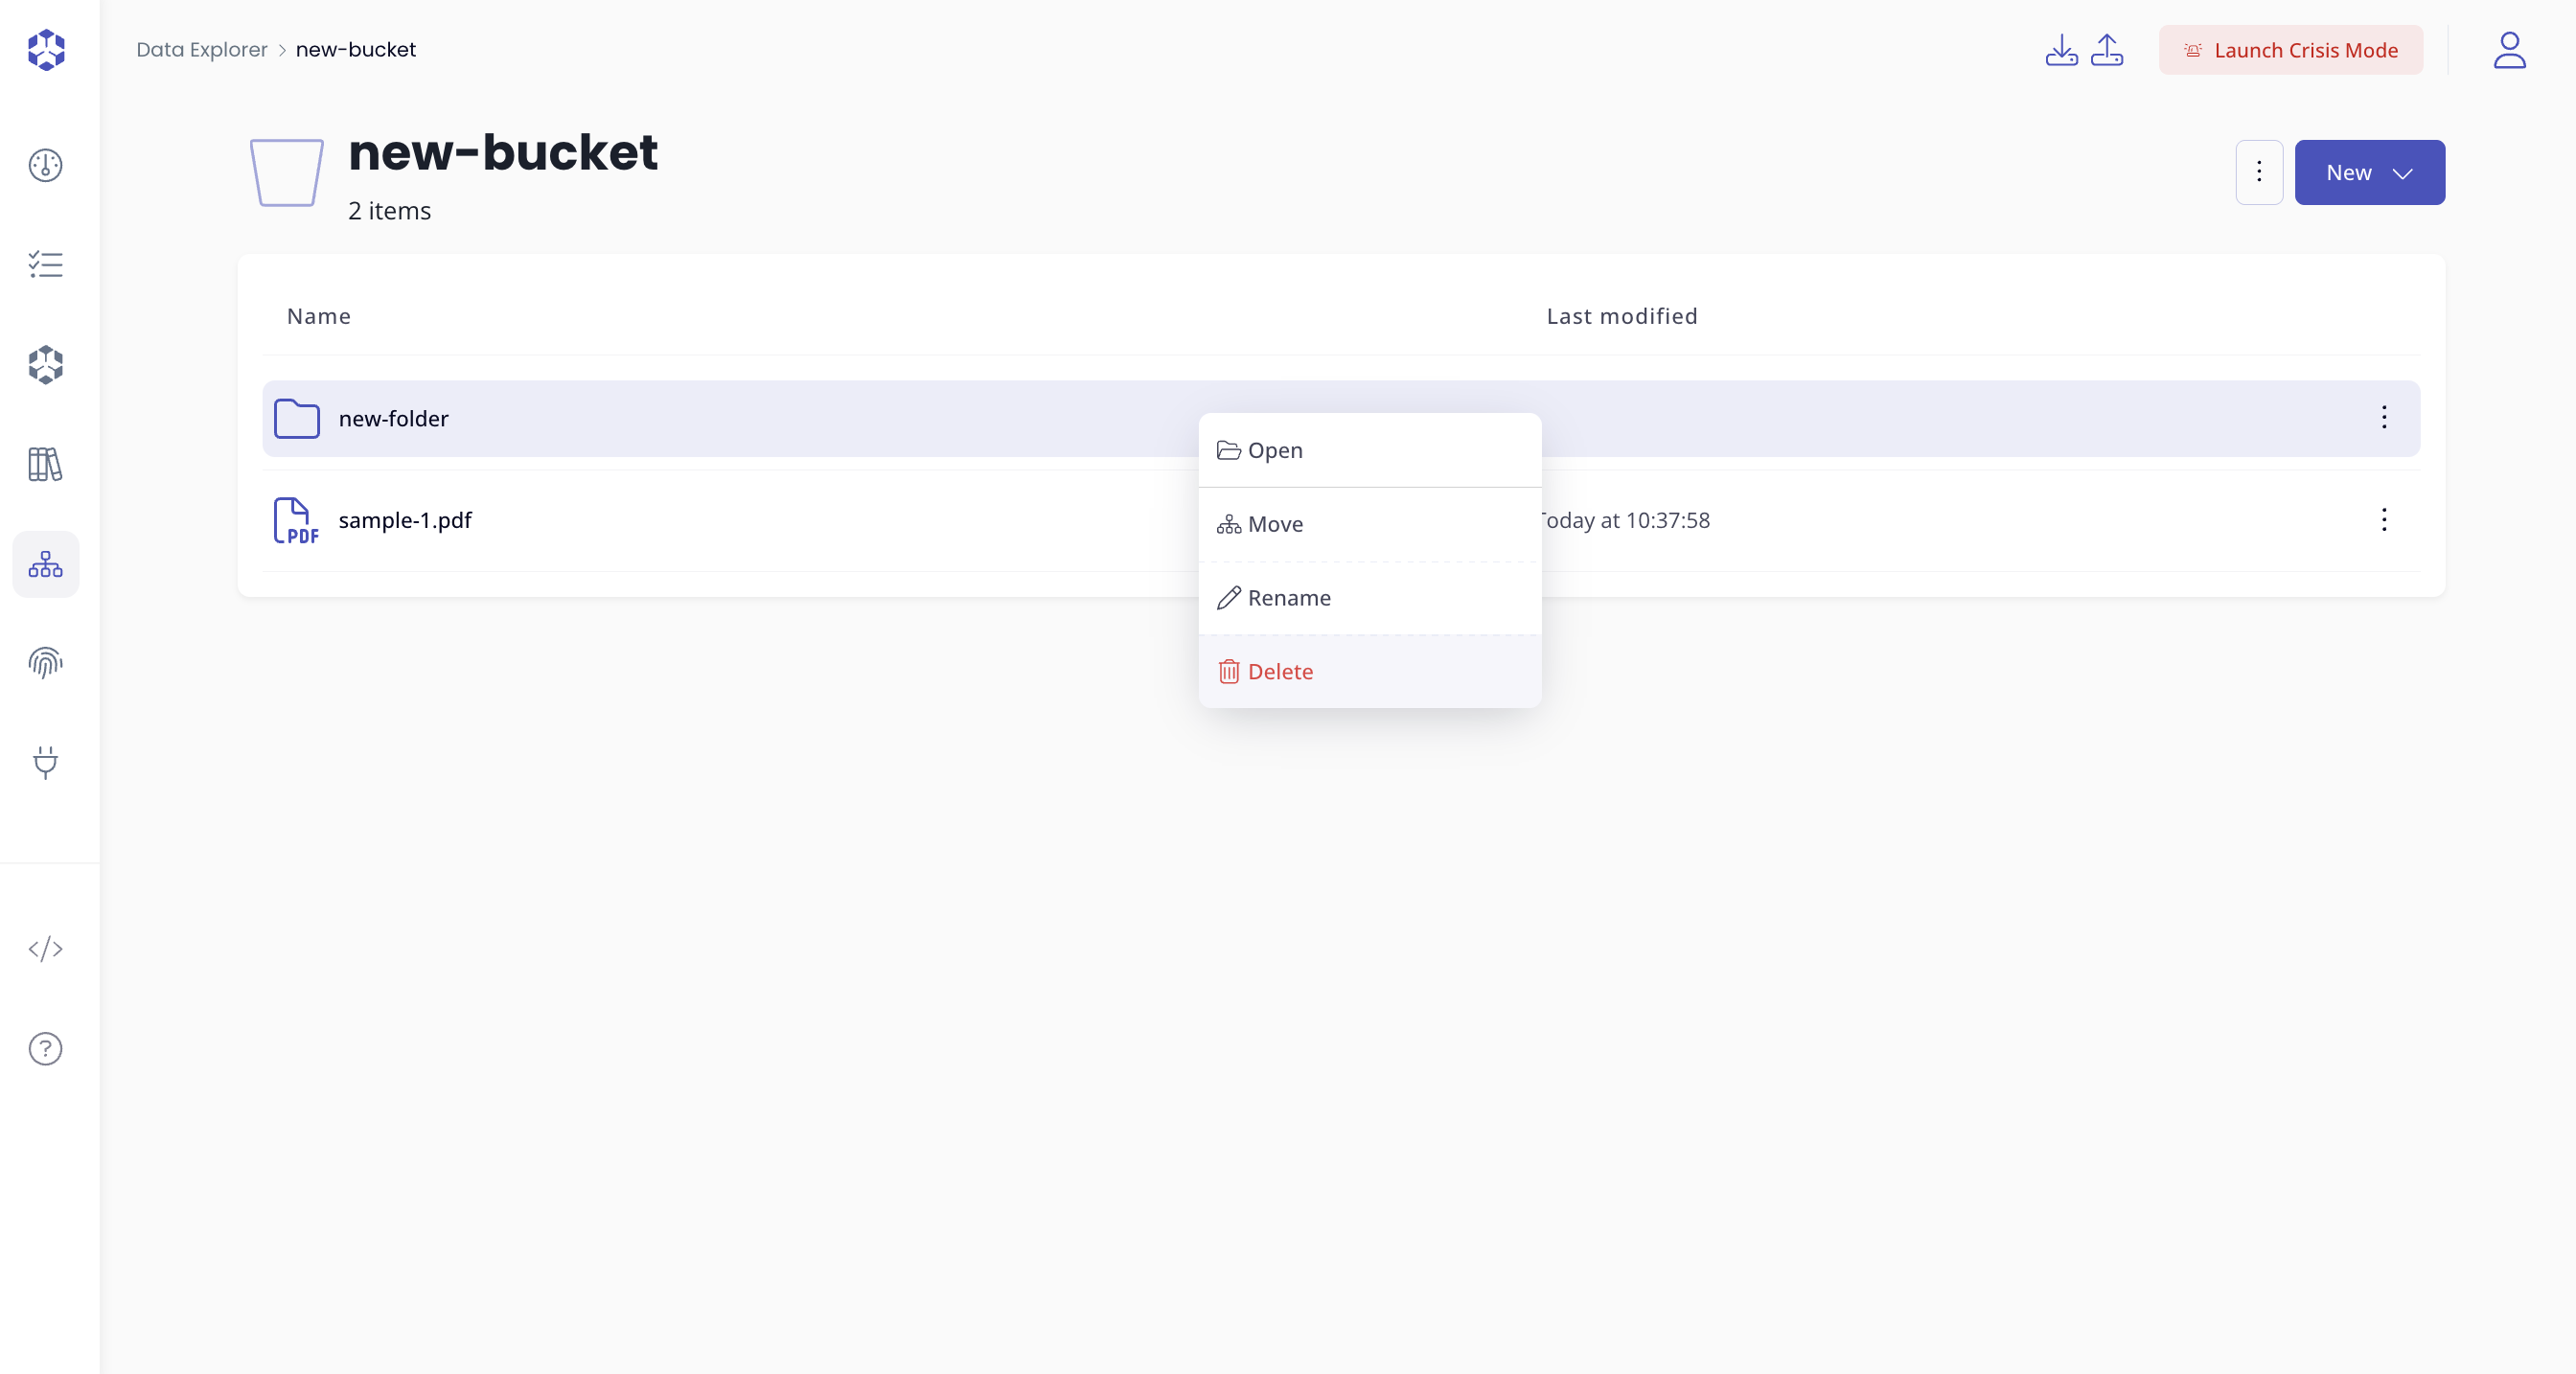Click the Launch Crisis Mode button
2576x1374 pixels.
pos(2290,50)
